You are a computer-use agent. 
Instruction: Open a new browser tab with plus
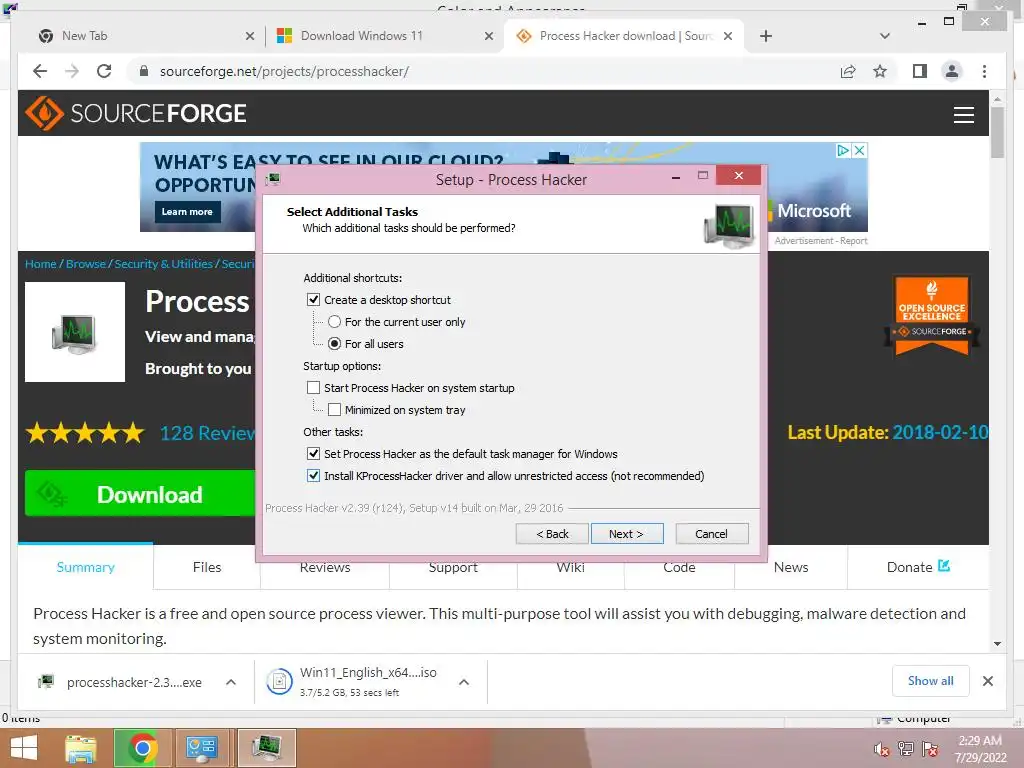[x=765, y=36]
